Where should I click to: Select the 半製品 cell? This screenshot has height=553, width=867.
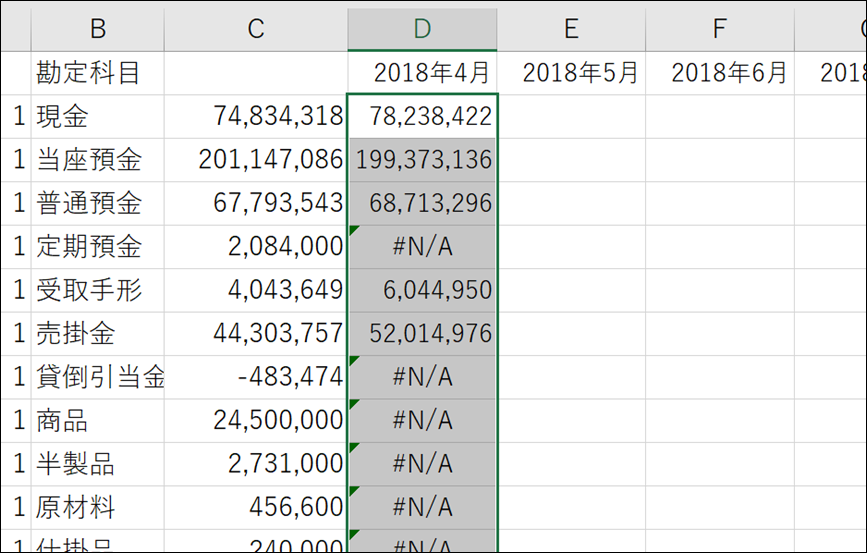click(x=98, y=464)
